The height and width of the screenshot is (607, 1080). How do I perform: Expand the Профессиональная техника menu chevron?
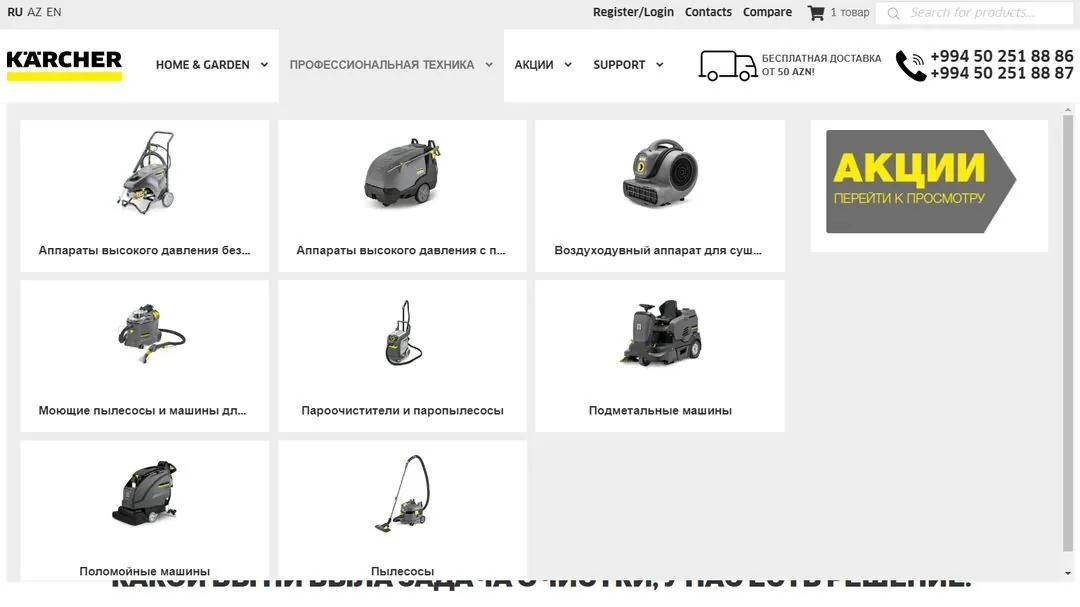(488, 65)
